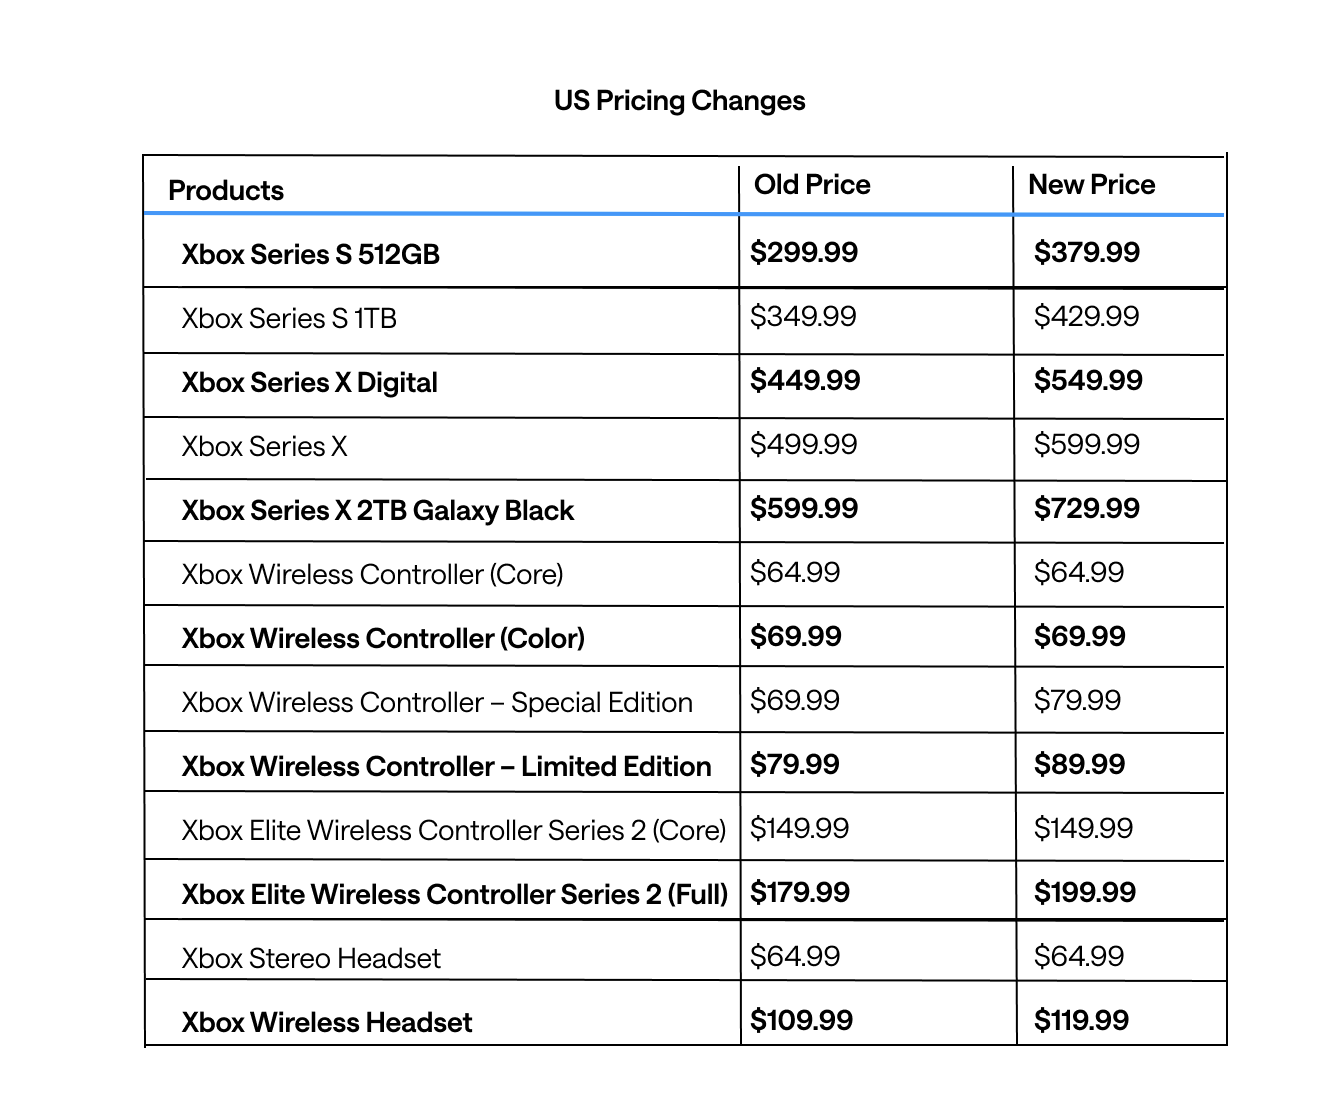This screenshot has width=1342, height=1094.
Task: Select the Xbox Series X Digital product cell
Action: coord(309,383)
